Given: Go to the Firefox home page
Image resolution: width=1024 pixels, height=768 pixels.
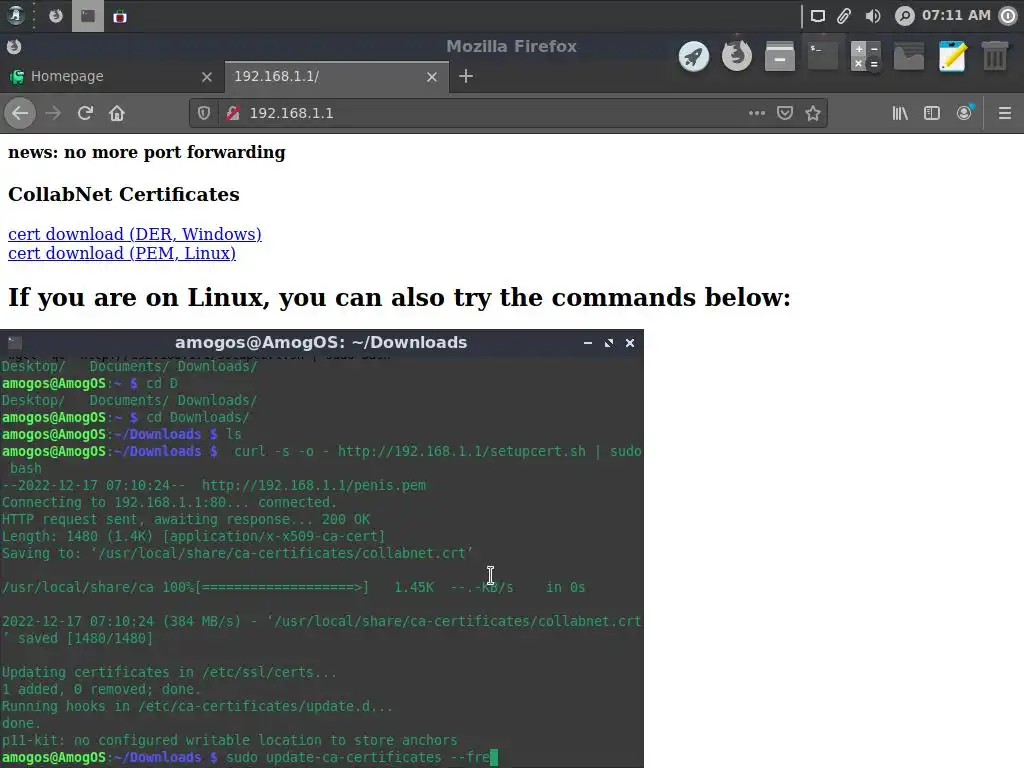Looking at the screenshot, I should pyautogui.click(x=117, y=113).
